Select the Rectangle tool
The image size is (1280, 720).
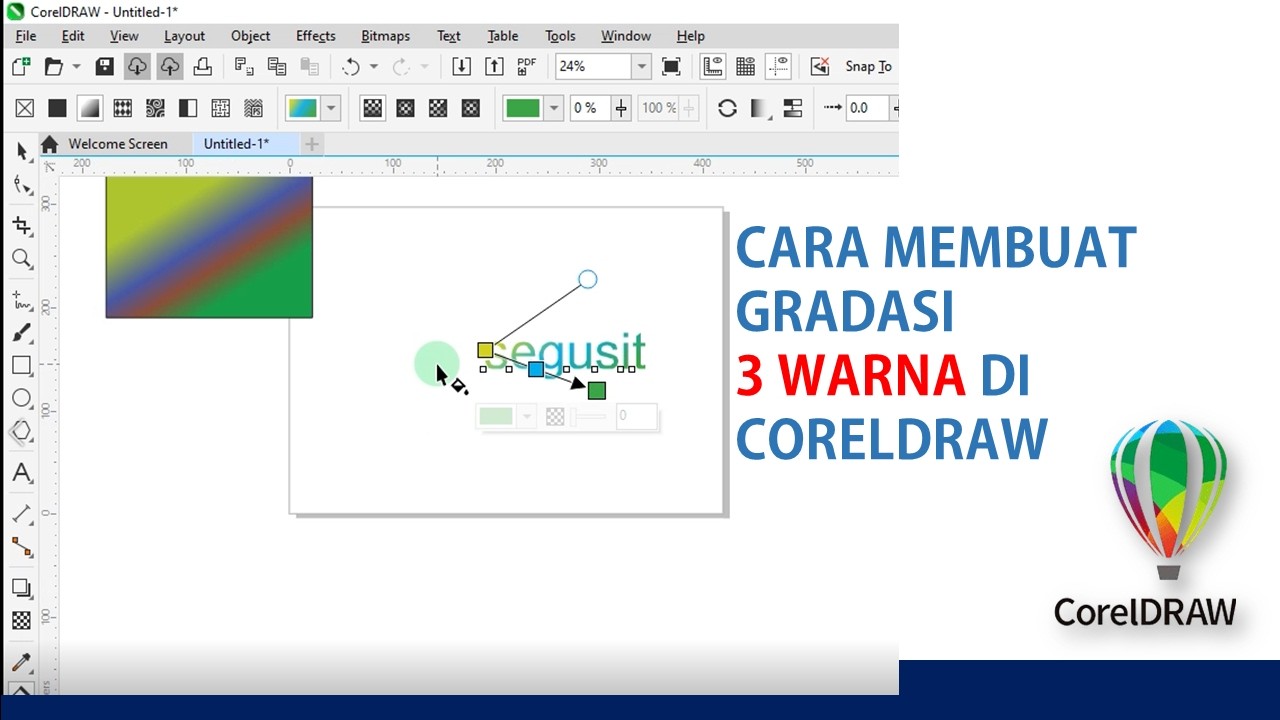[x=22, y=366]
